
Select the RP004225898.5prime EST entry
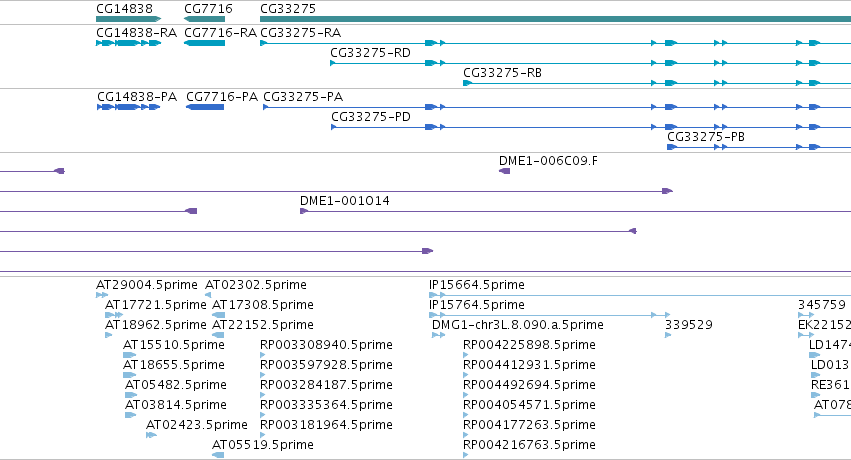[x=529, y=349]
